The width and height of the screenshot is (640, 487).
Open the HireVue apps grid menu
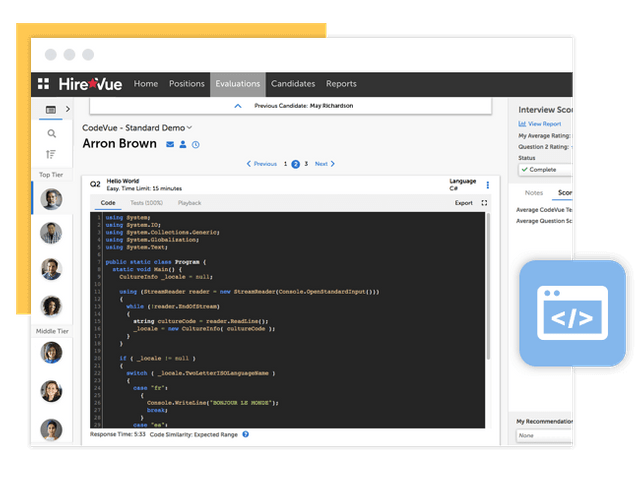44,84
